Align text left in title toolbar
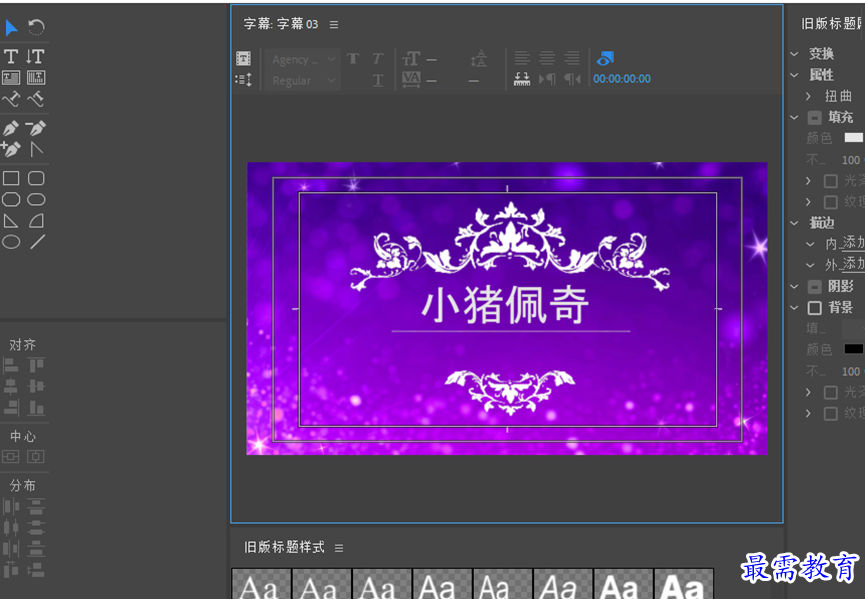Screen dimensions: 865x599 522,57
